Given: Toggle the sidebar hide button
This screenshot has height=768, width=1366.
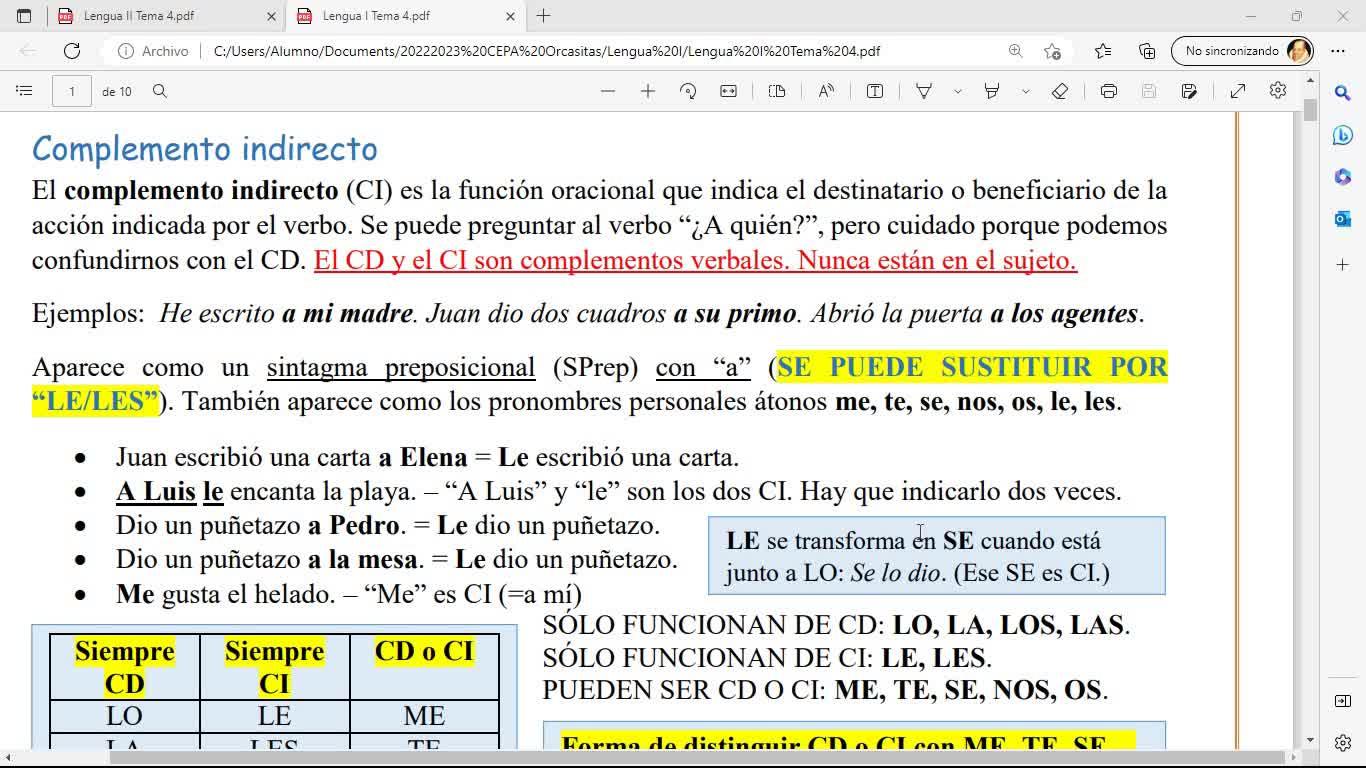Looking at the screenshot, I should pyautogui.click(x=1343, y=701).
